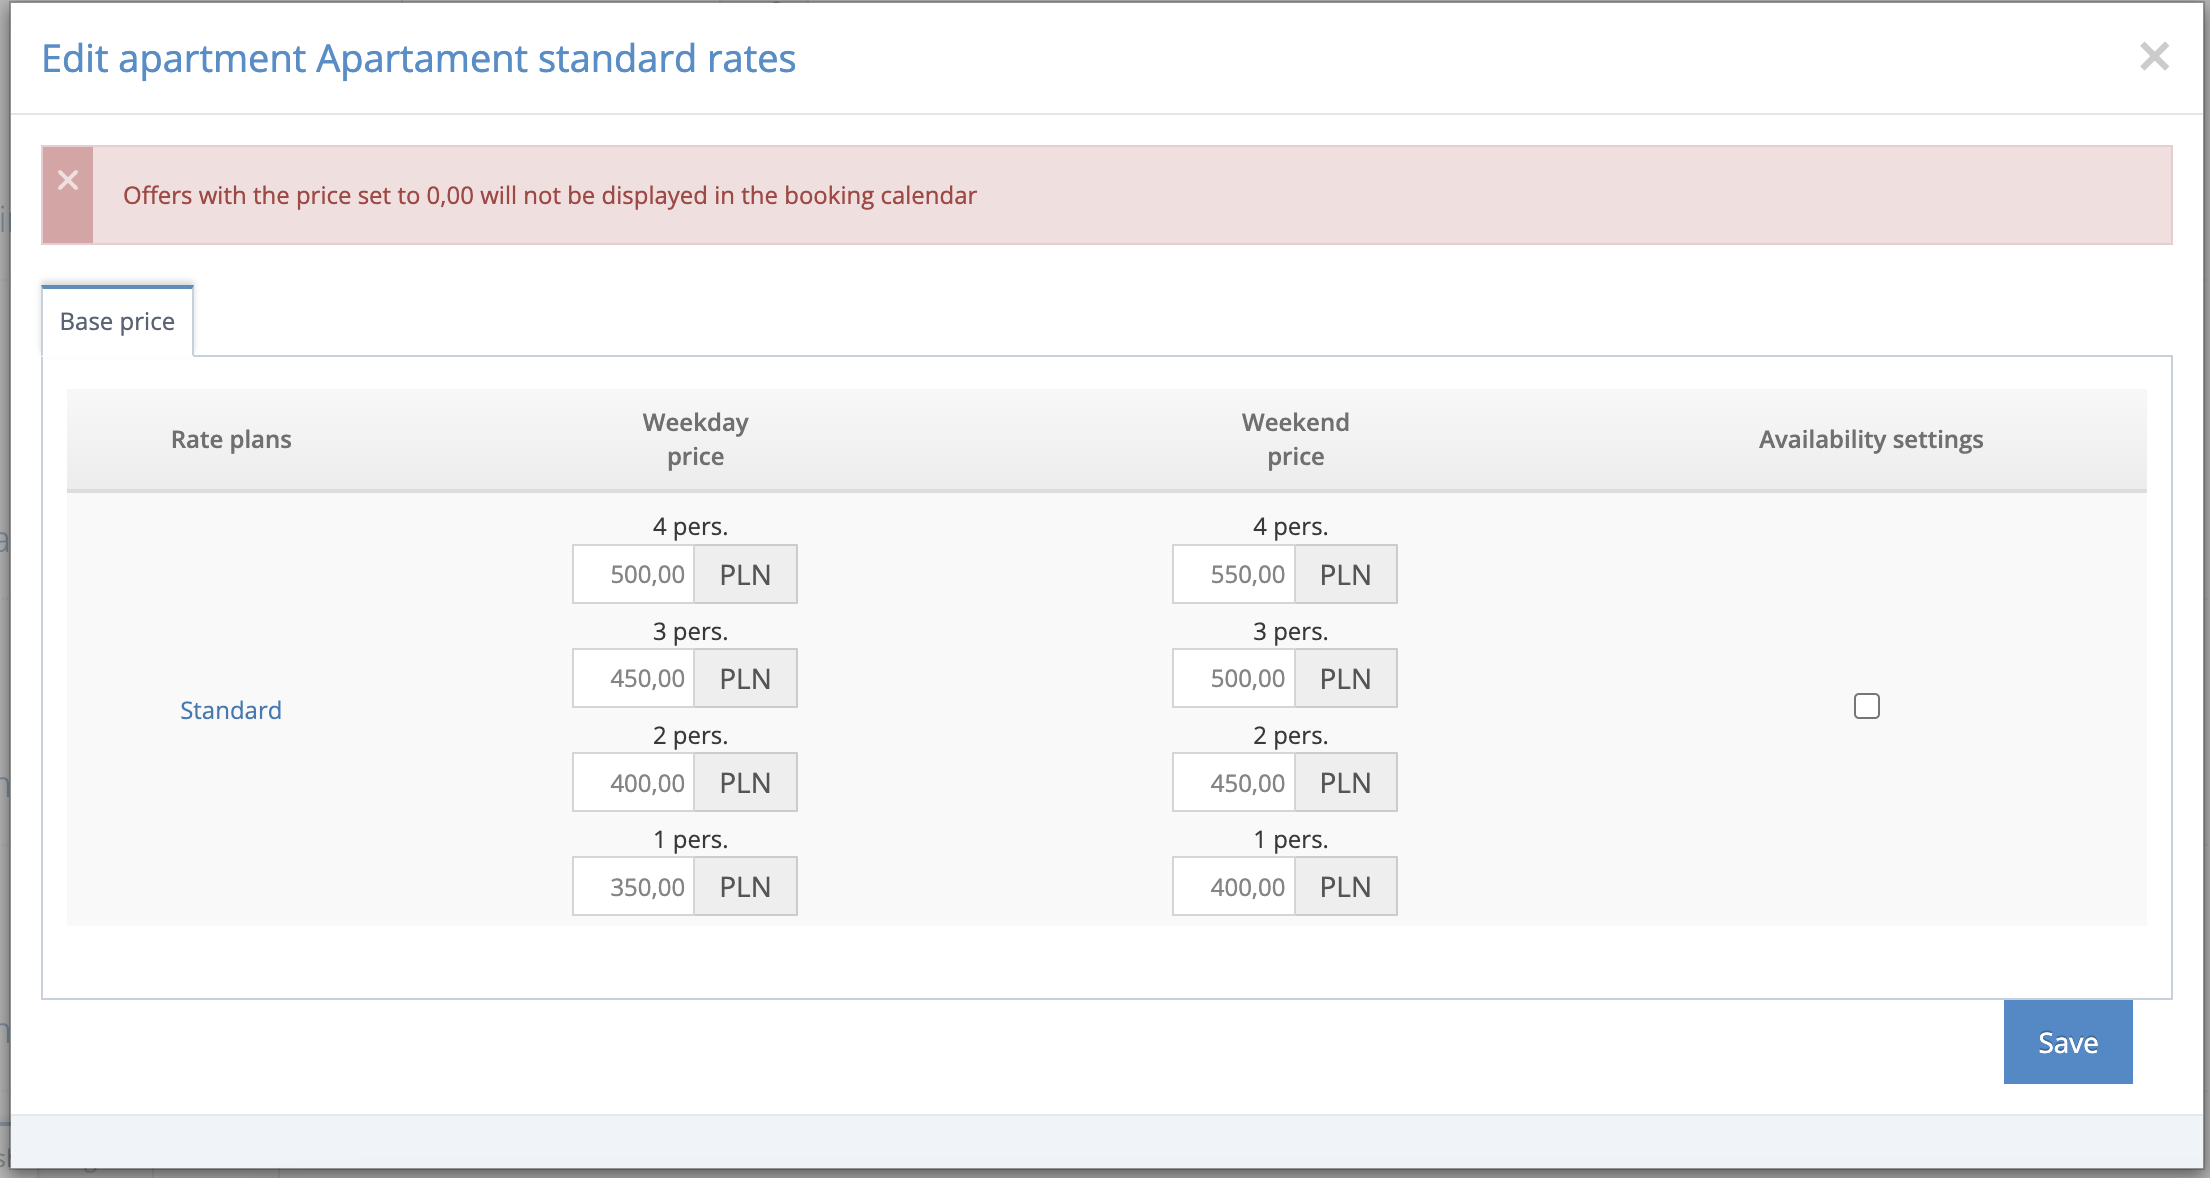Enable the availability settings checkbox
The height and width of the screenshot is (1178, 2210).
1866,706
